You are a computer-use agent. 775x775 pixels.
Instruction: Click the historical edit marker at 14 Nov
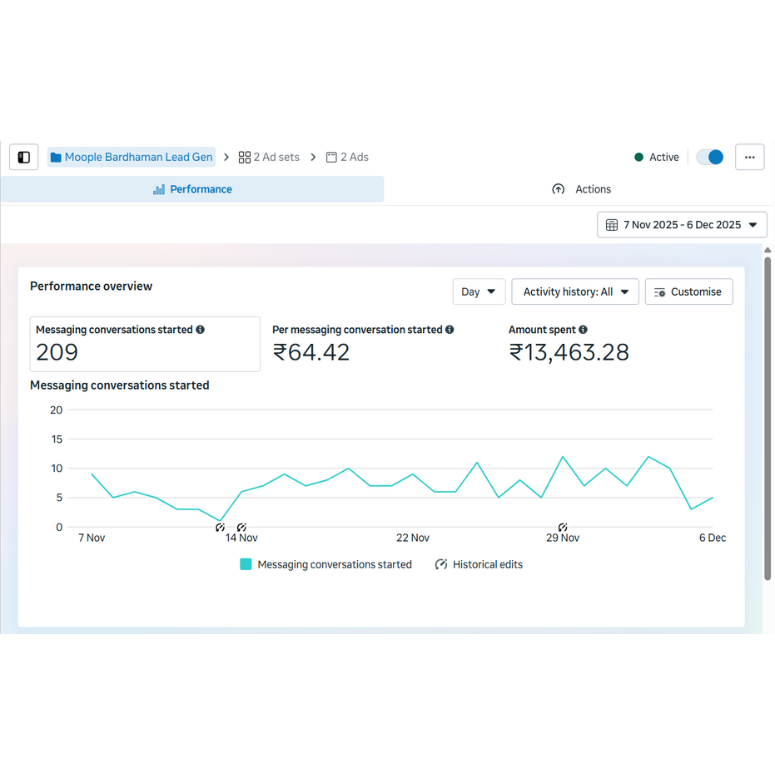(x=241, y=527)
